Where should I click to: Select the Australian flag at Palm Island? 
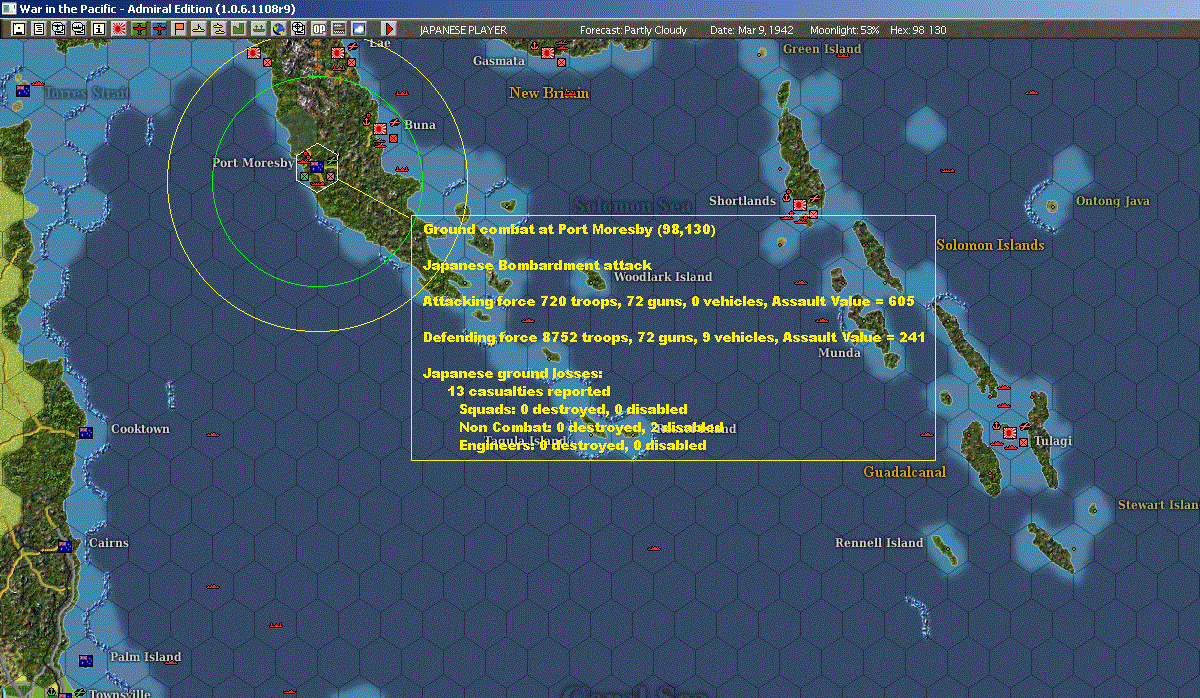coord(86,661)
